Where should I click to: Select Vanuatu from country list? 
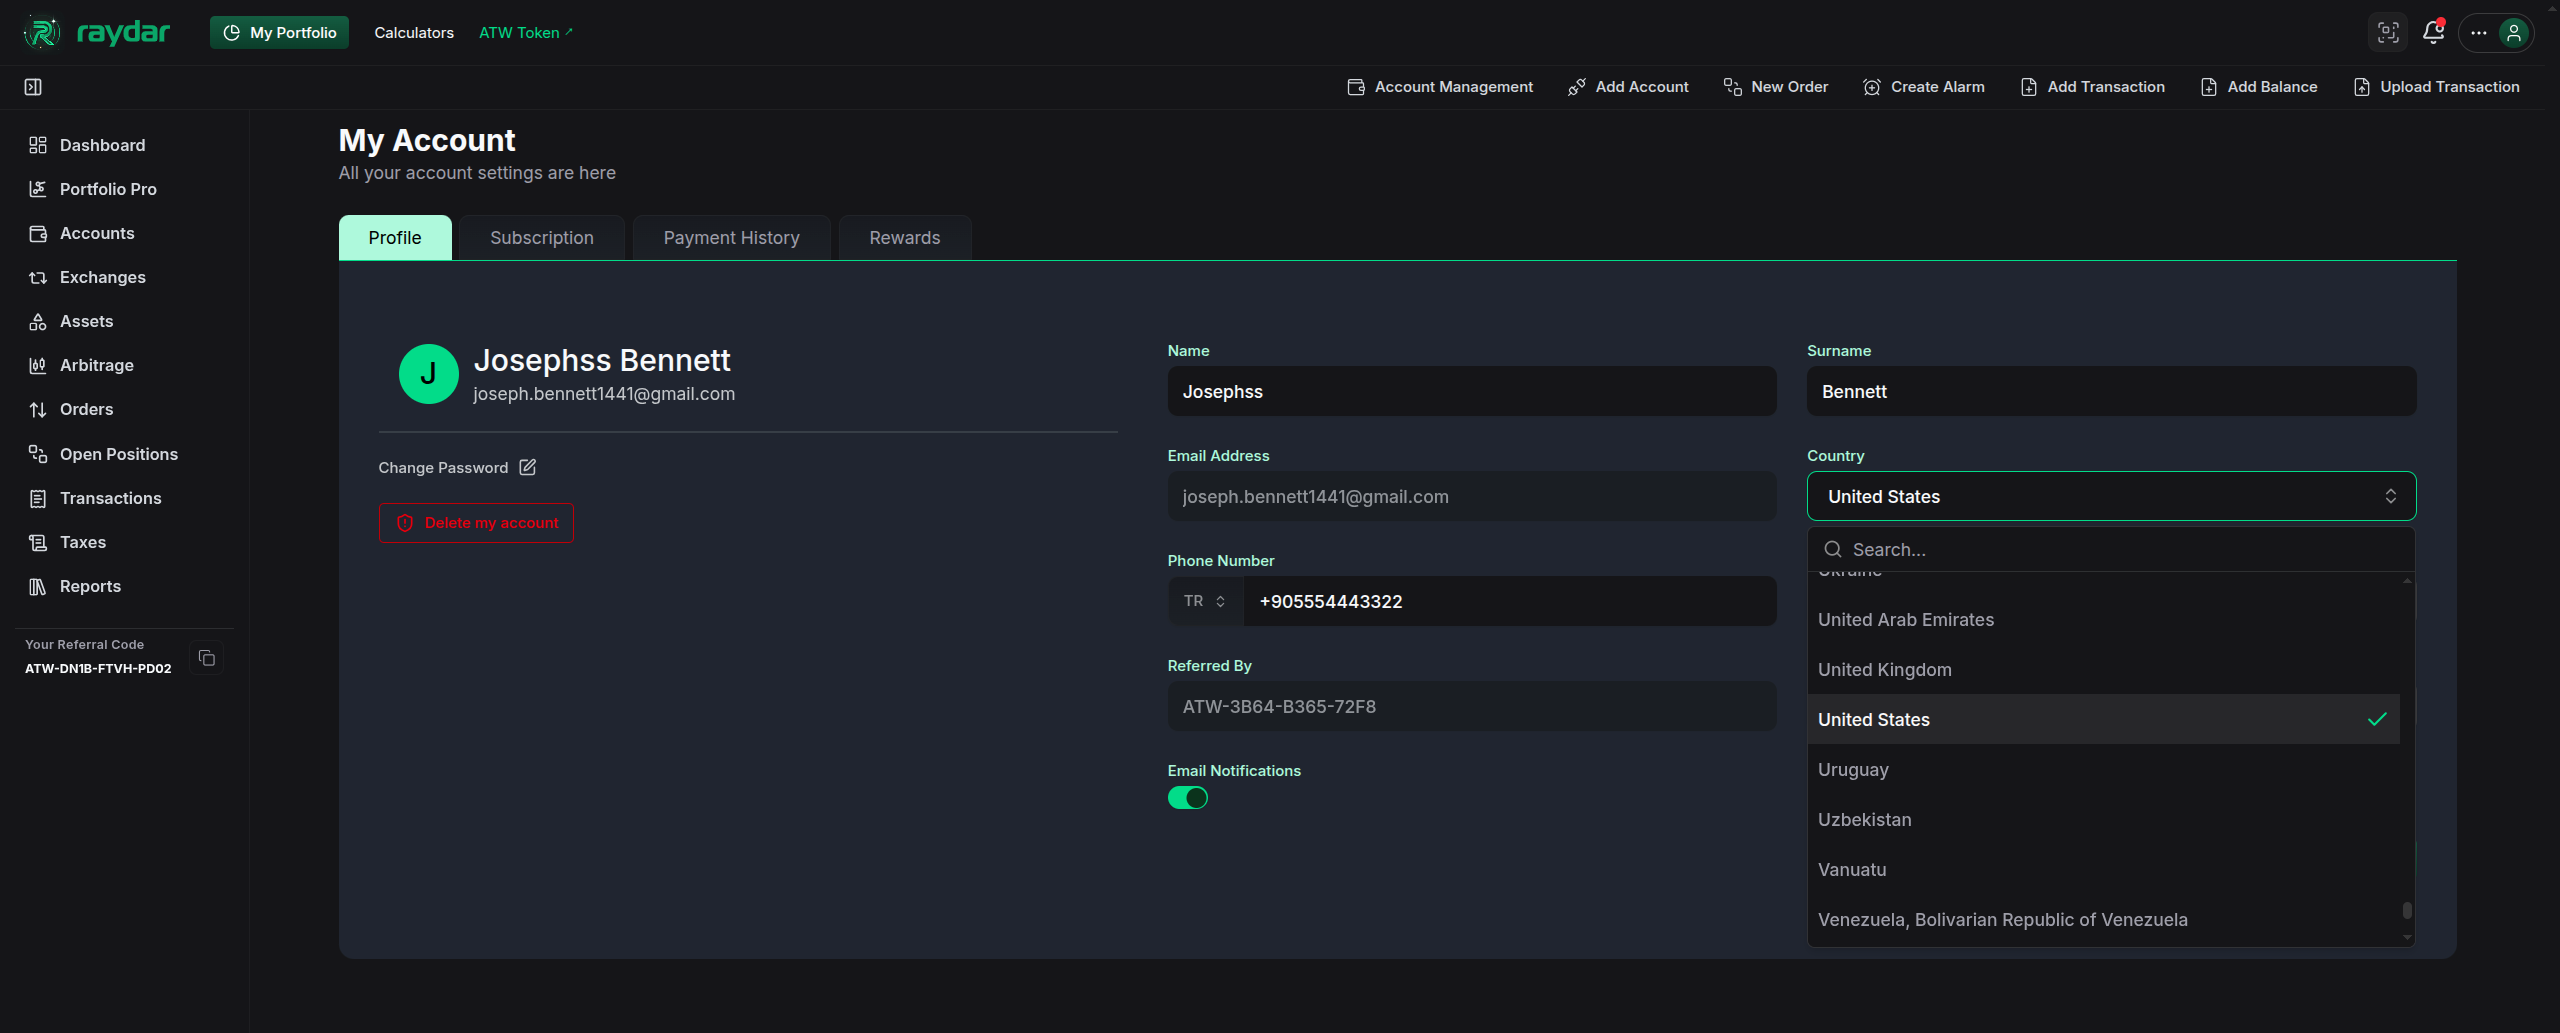pos(2103,869)
